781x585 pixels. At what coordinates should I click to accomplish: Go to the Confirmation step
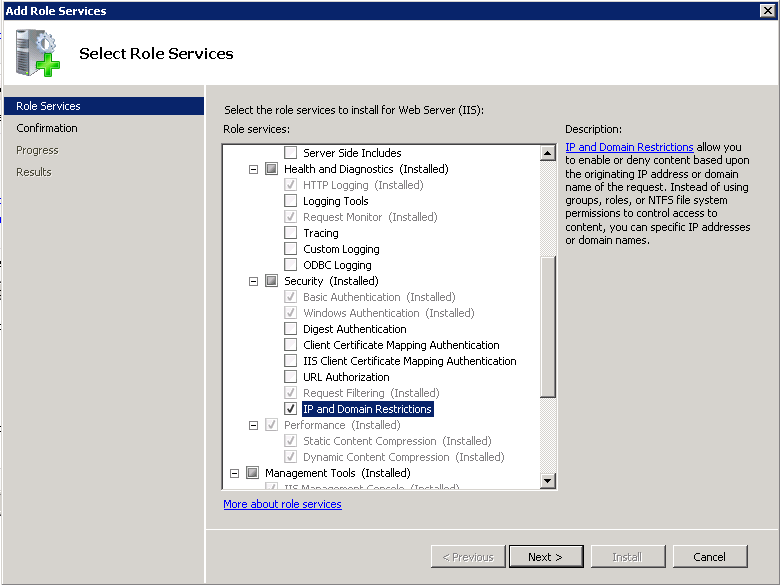pyautogui.click(x=47, y=128)
